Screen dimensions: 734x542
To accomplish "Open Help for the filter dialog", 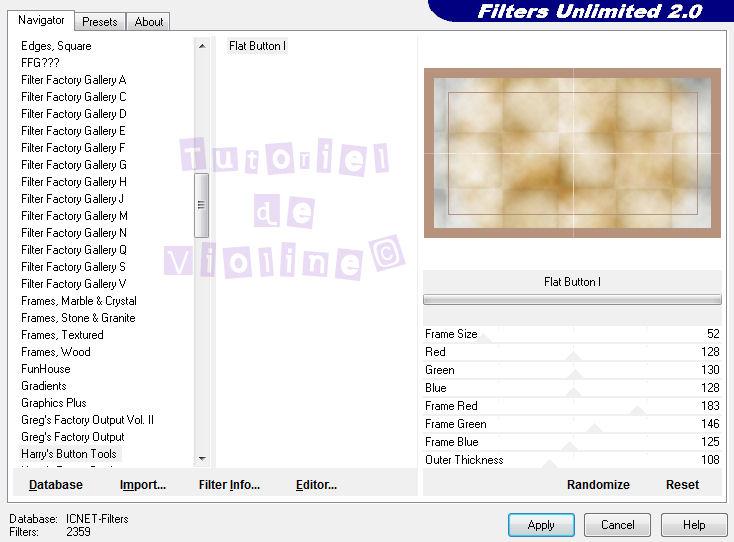I will (694, 524).
